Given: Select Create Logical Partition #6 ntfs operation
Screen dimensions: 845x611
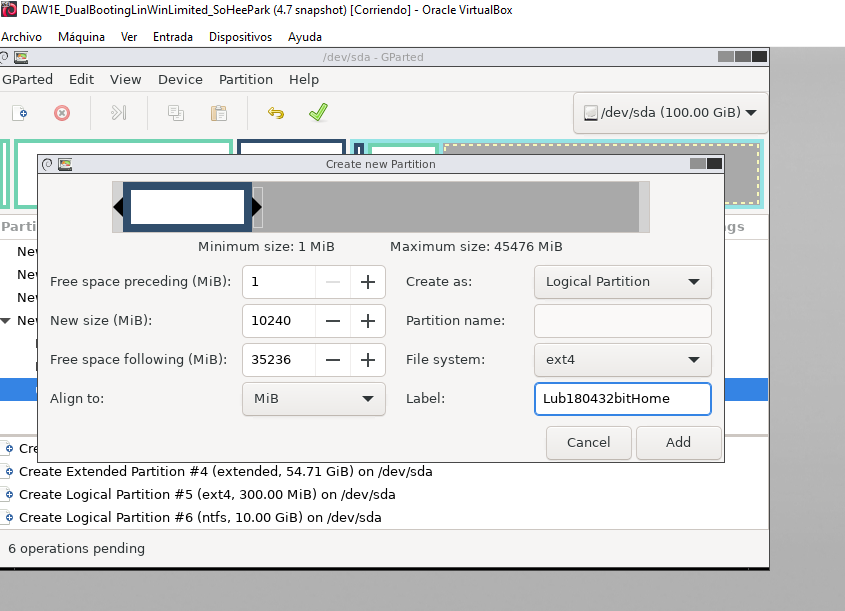Looking at the screenshot, I should click(200, 518).
